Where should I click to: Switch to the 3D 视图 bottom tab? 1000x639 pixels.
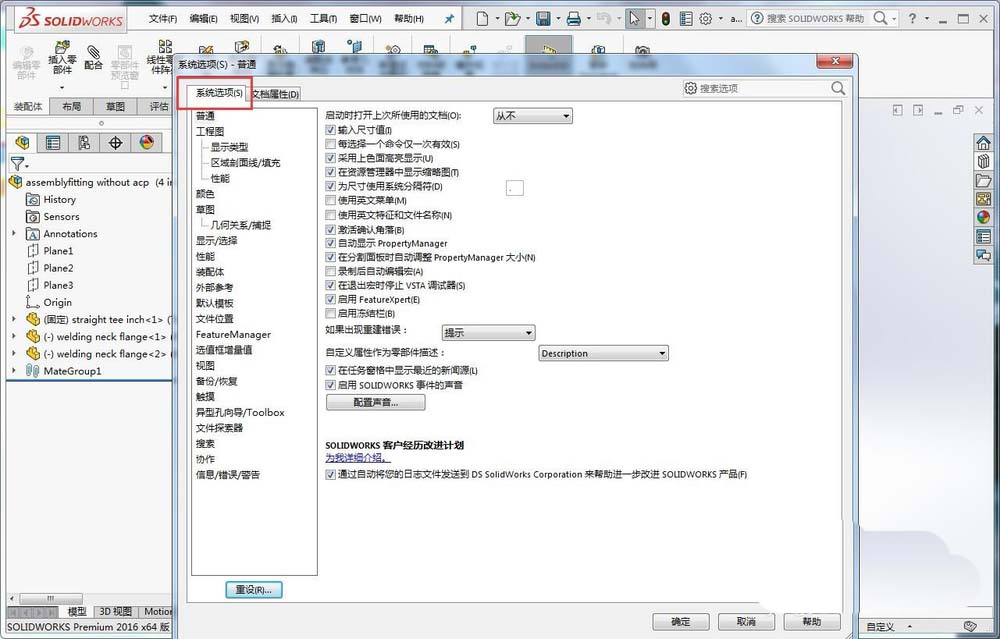tap(115, 611)
